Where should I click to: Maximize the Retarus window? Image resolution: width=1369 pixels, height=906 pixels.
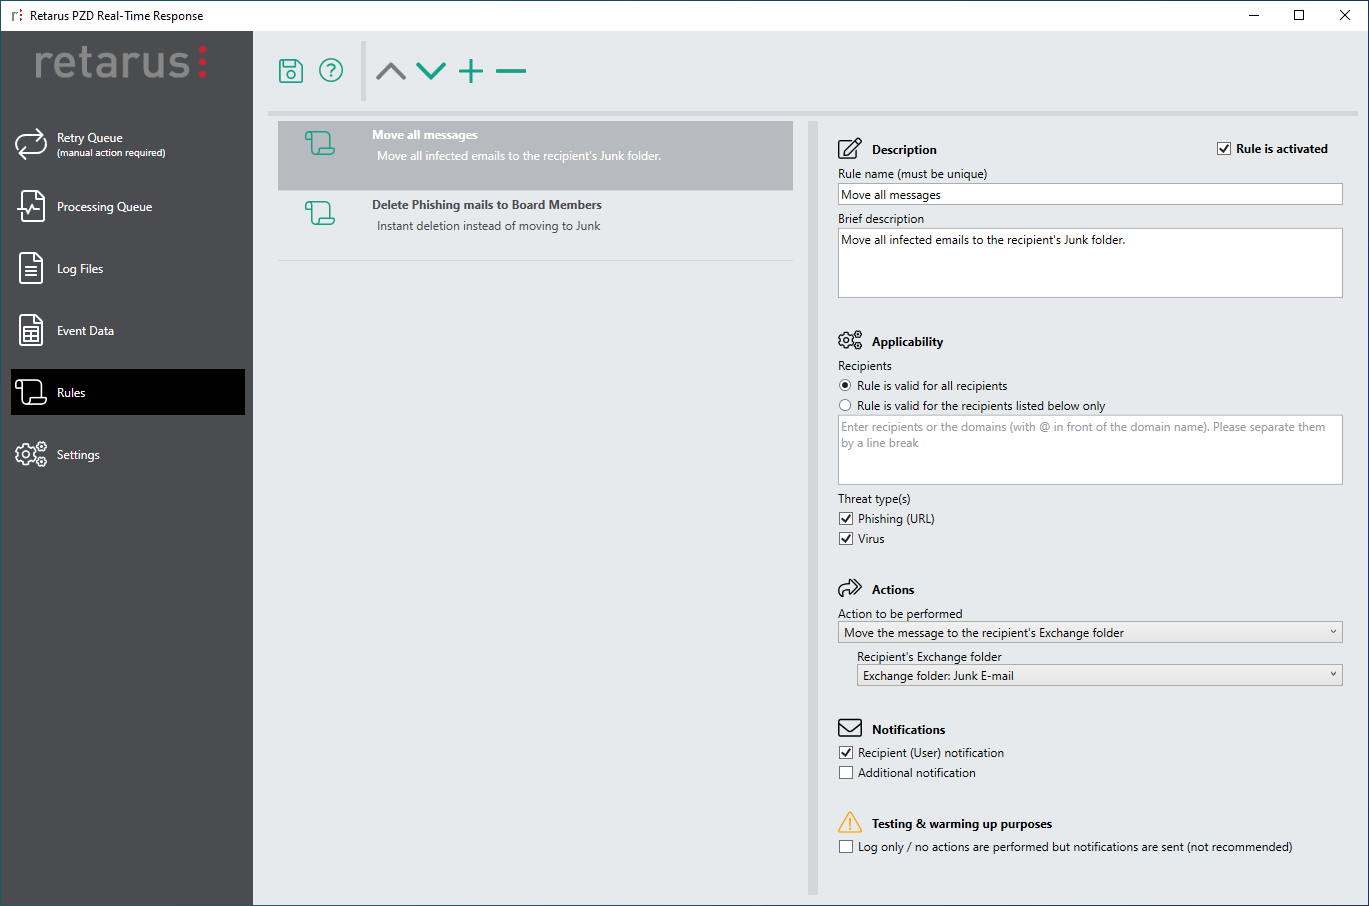pos(1299,15)
